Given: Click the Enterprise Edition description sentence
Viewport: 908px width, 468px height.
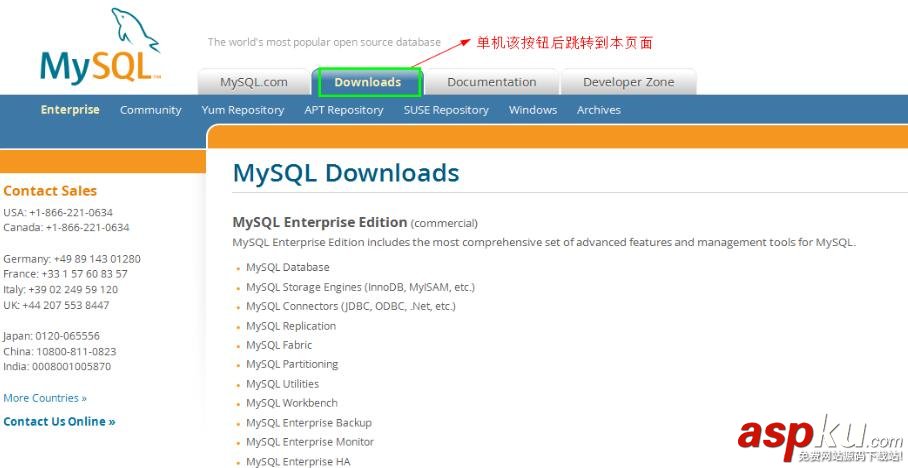Looking at the screenshot, I should 544,242.
